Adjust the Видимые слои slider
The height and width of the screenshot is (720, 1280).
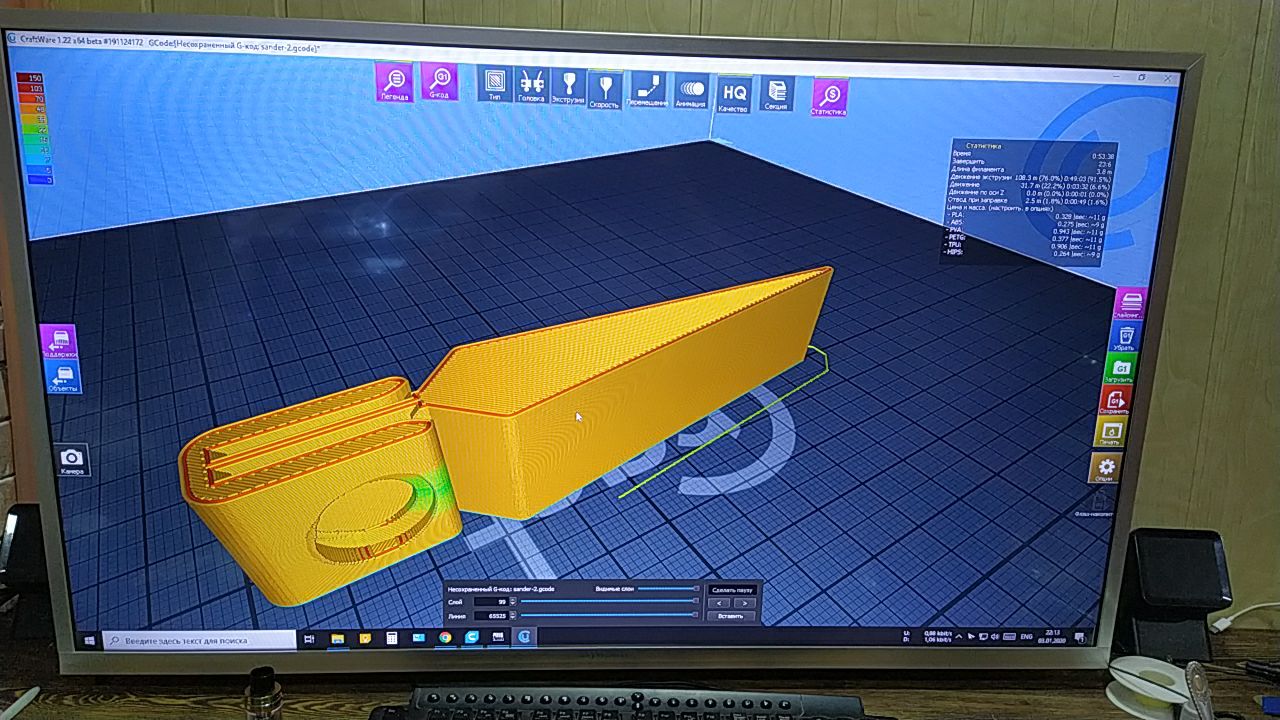668,589
